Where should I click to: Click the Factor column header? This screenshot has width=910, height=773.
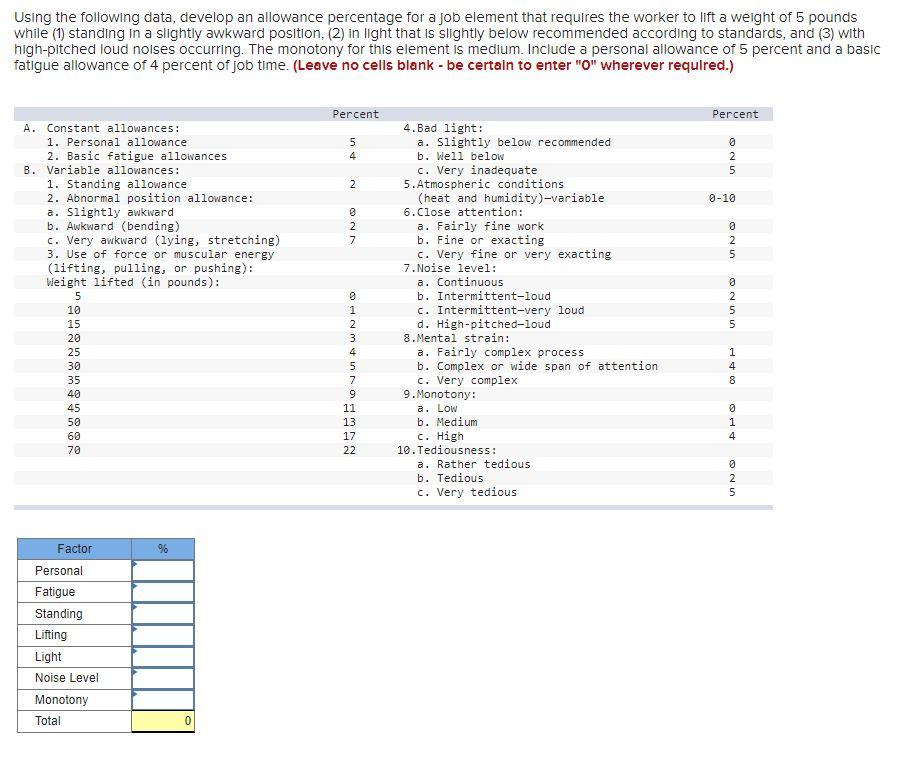pyautogui.click(x=74, y=548)
